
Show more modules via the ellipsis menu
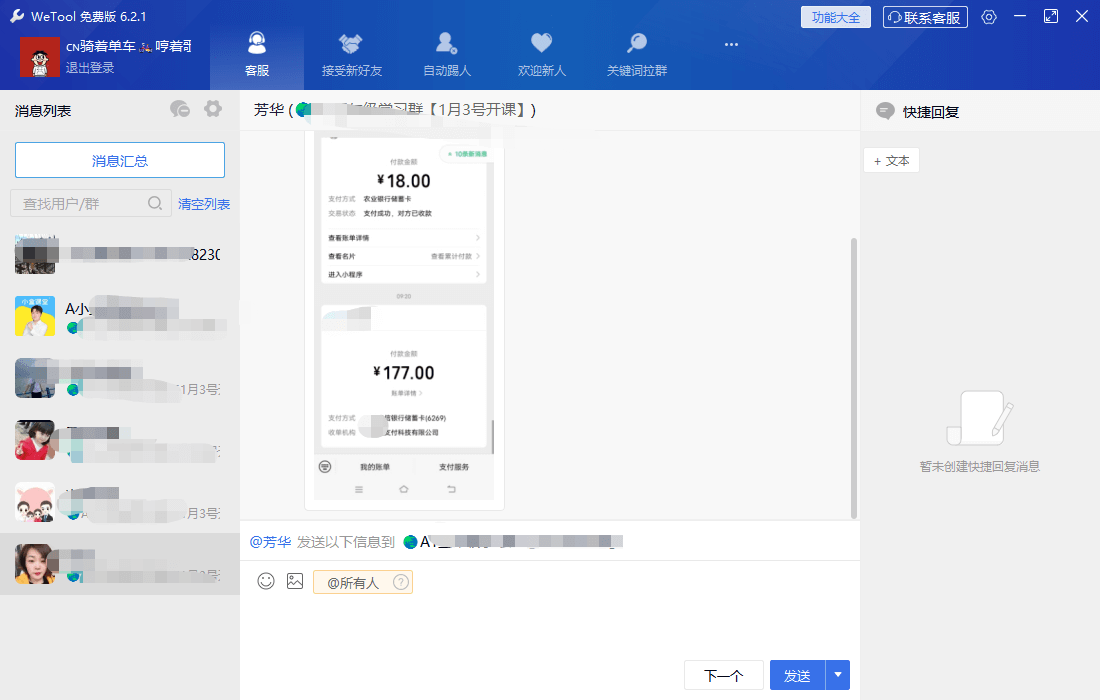pyautogui.click(x=731, y=44)
